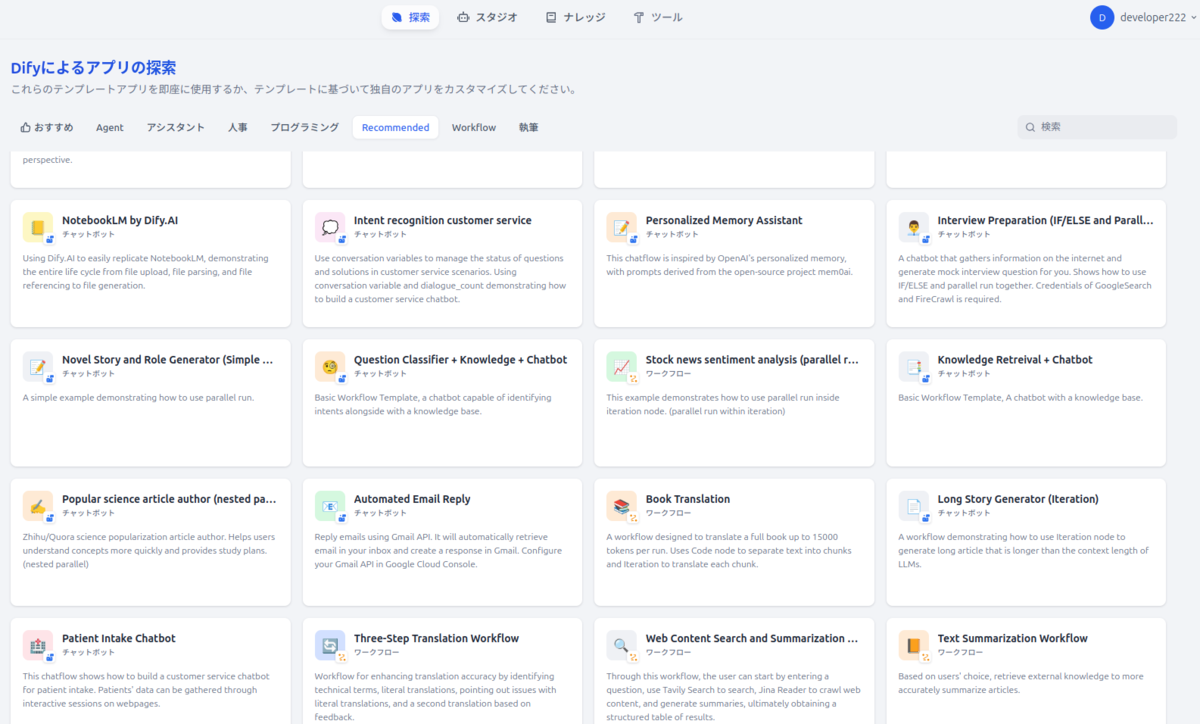Open the Knowledge Retreival + Chatbot title
This screenshot has width=1200, height=724.
click(x=1015, y=359)
